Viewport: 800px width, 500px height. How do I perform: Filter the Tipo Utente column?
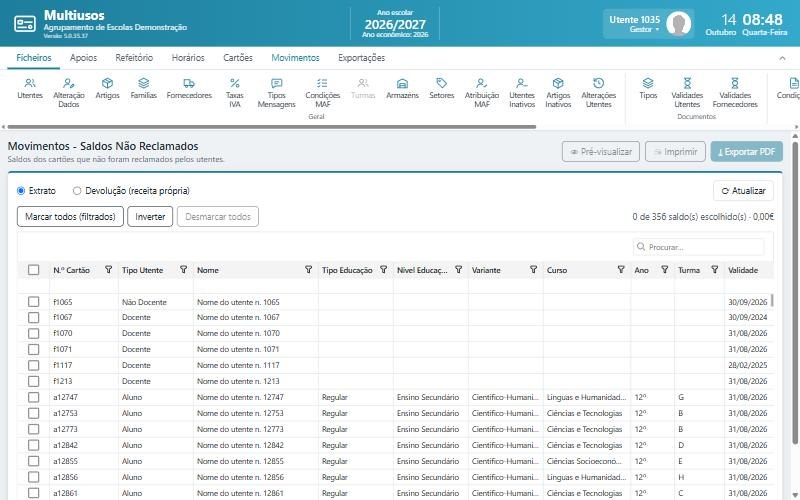tap(183, 269)
